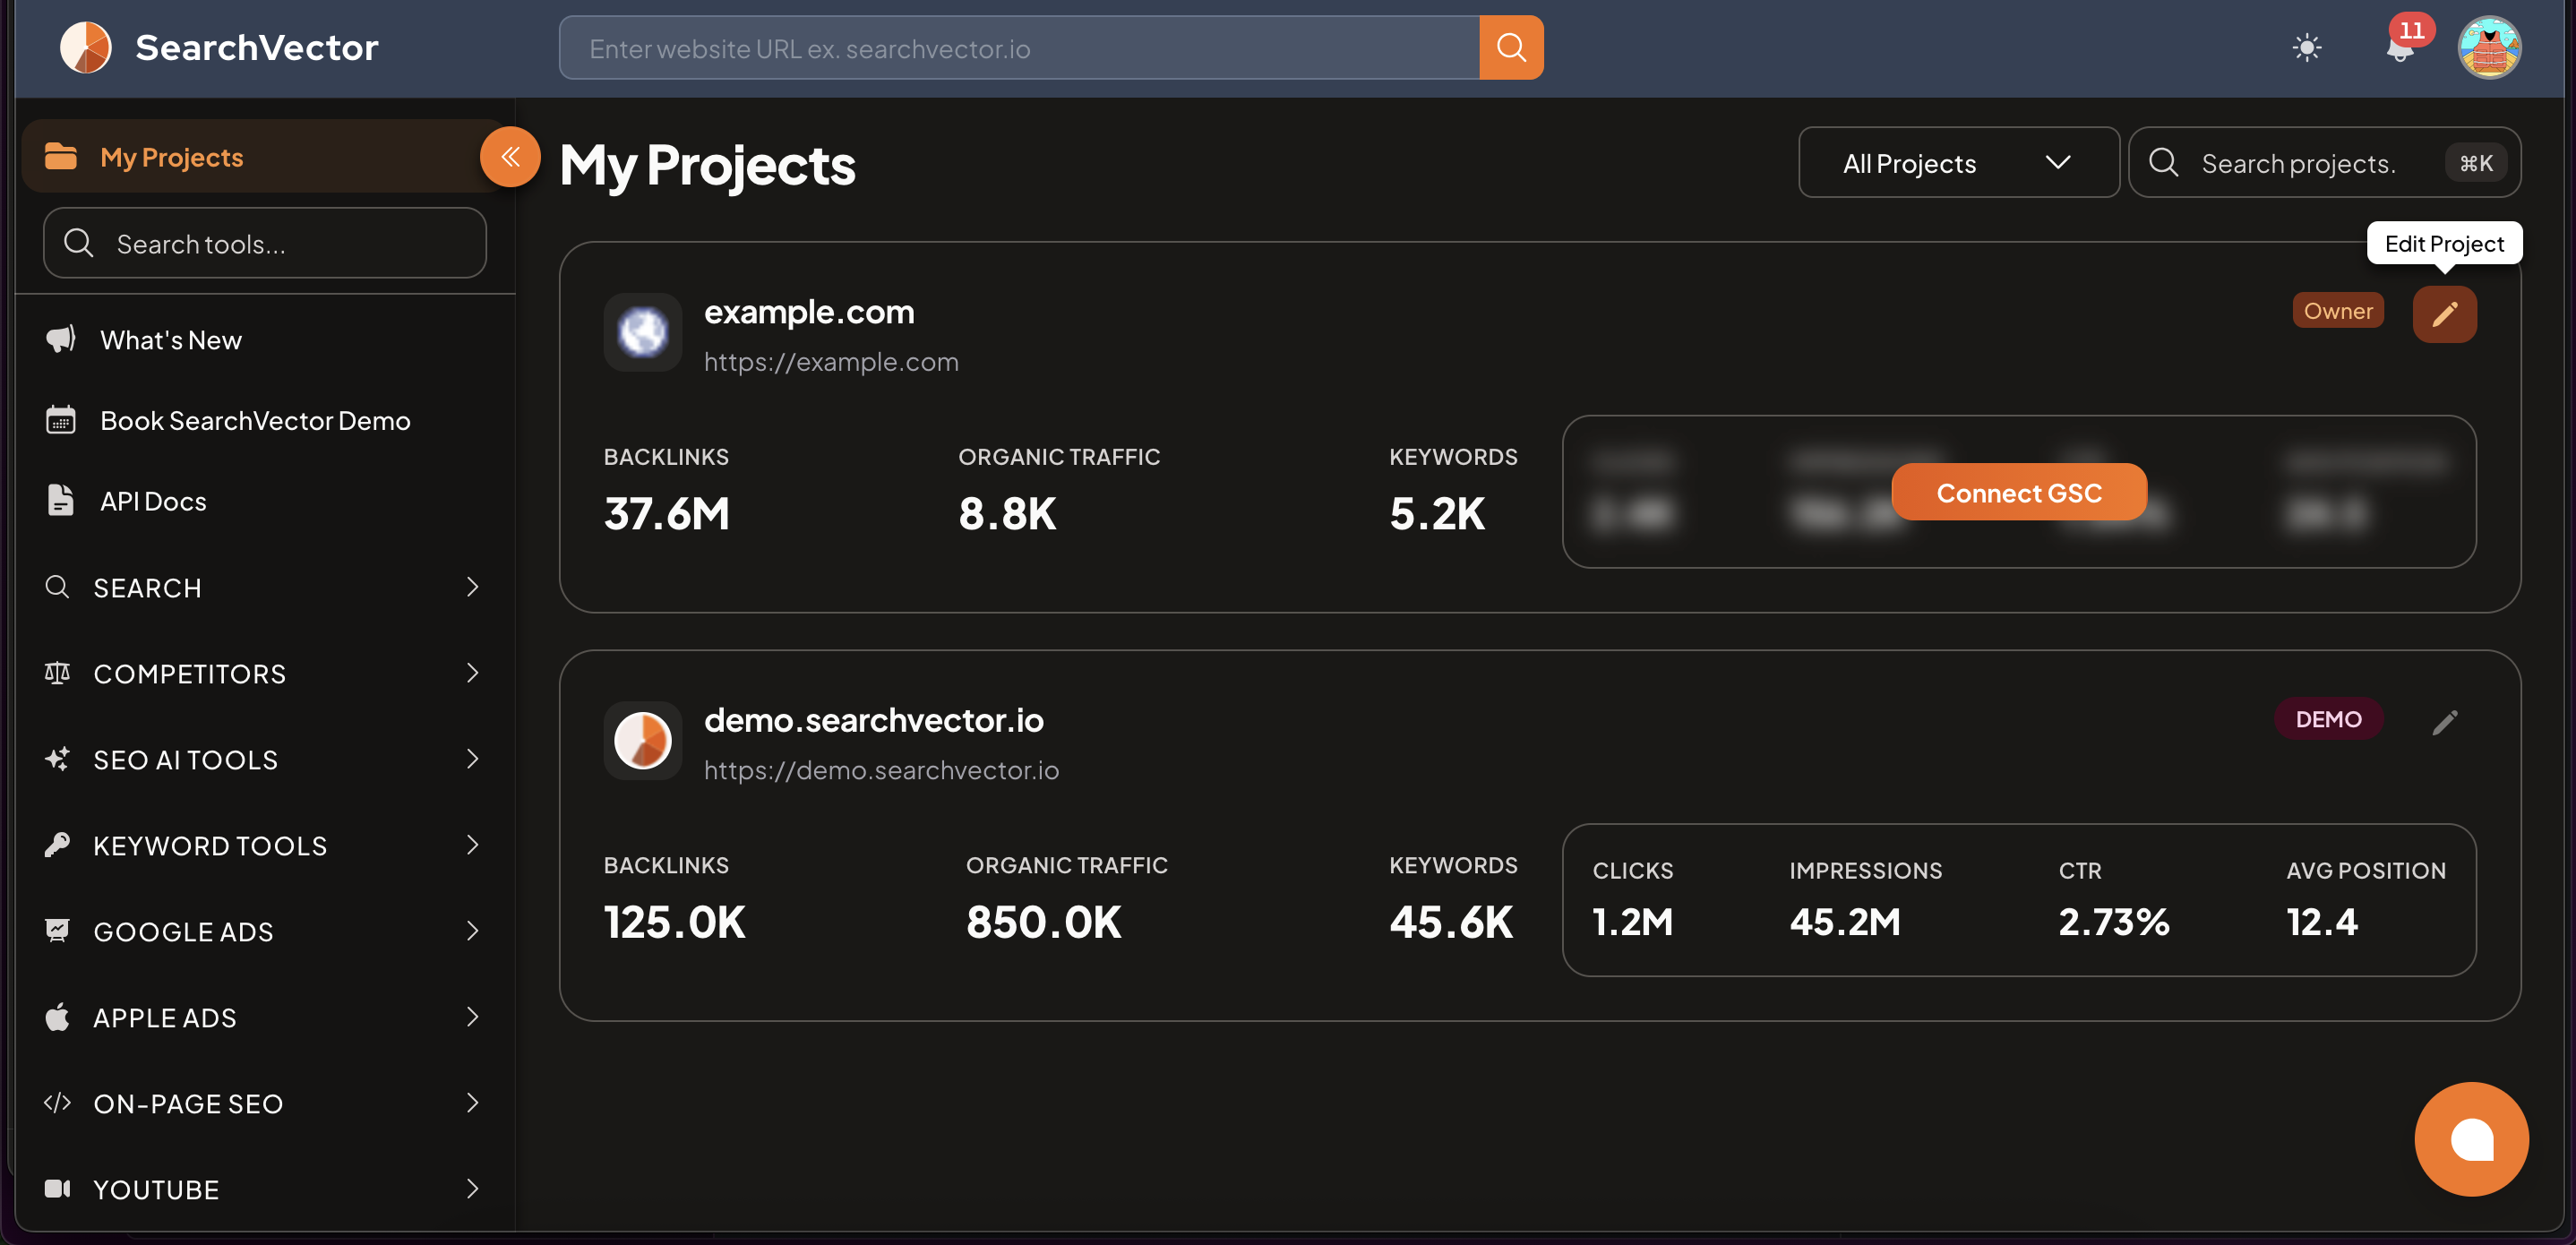Click the APPLE ADS apple icon
The height and width of the screenshot is (1245, 2576).
click(57, 1016)
